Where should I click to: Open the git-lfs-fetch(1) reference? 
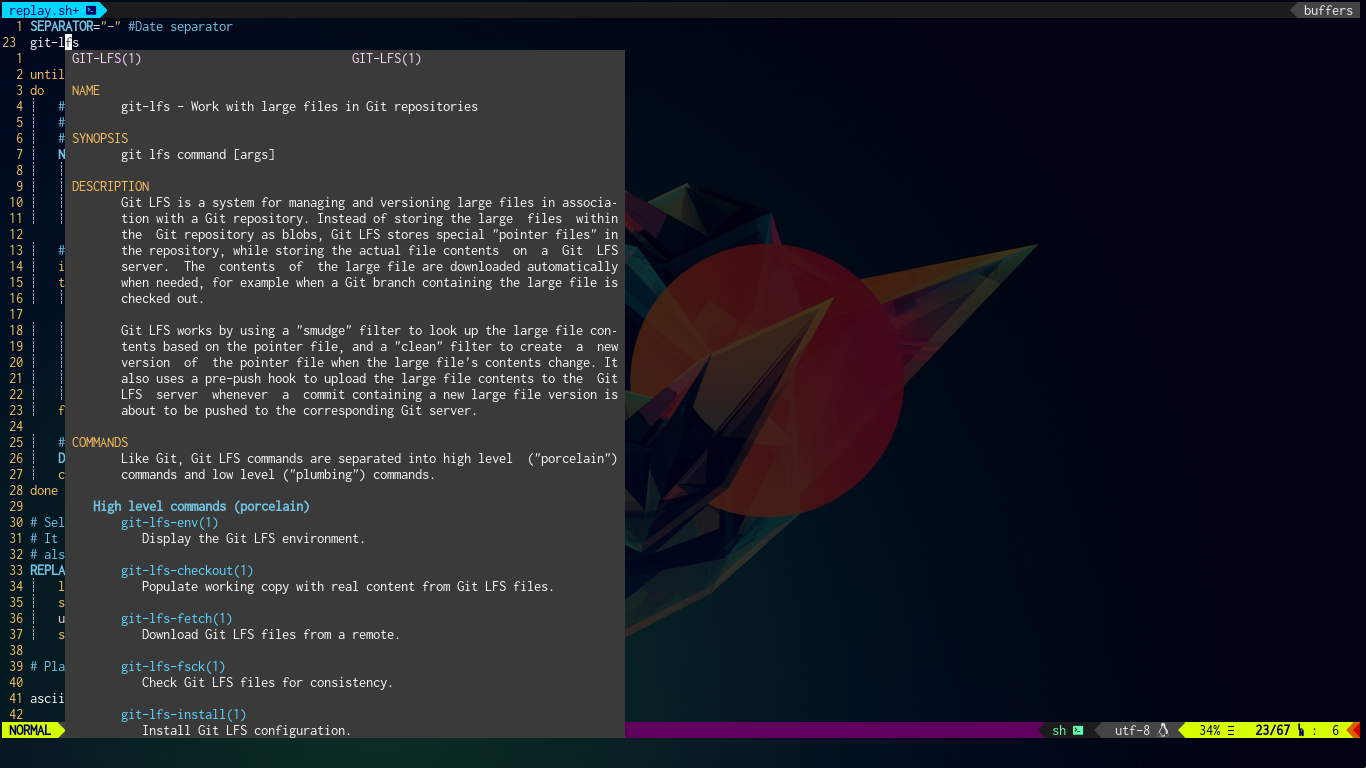pos(177,618)
